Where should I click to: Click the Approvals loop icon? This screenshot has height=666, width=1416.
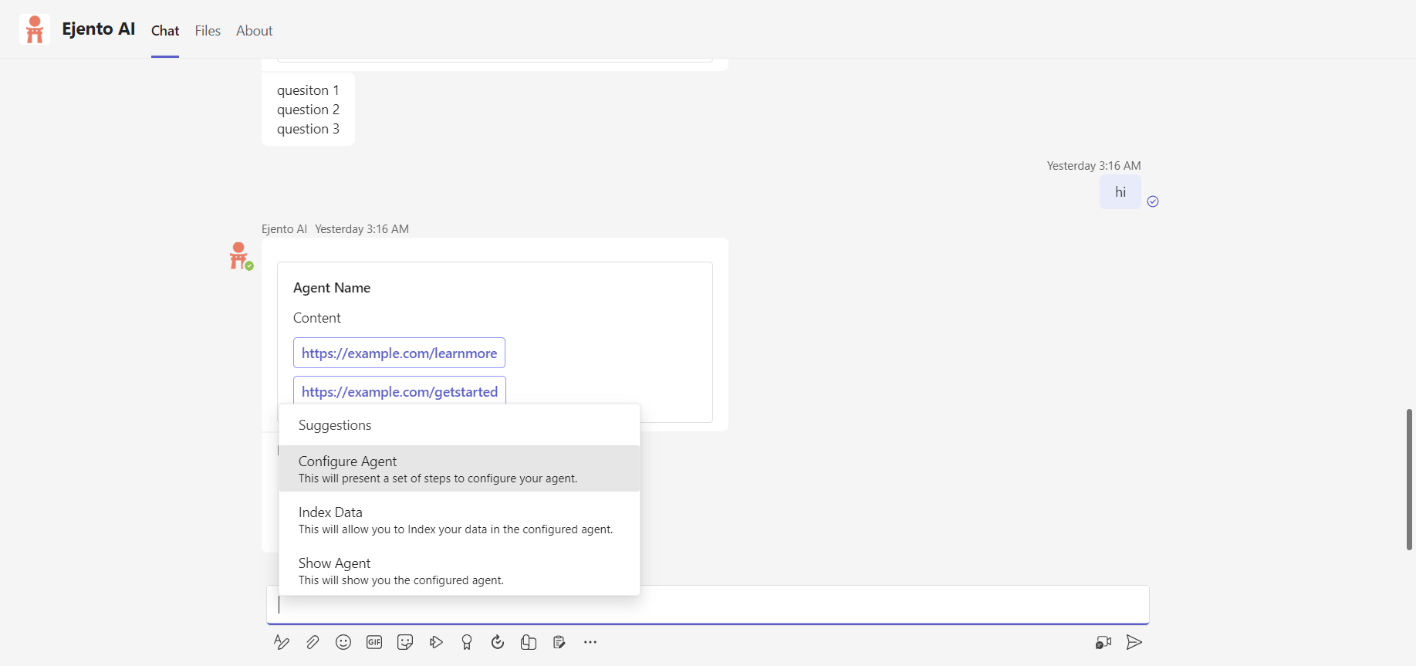click(x=497, y=642)
